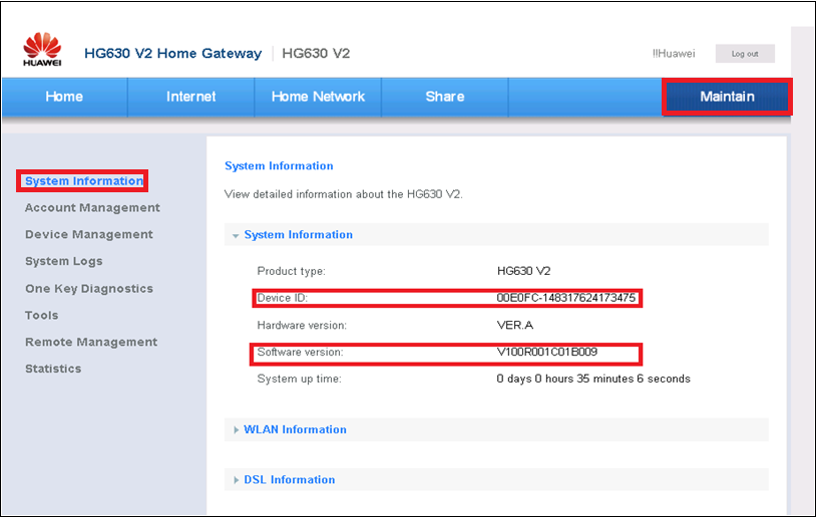Open System Information in sidebar

pyautogui.click(x=84, y=181)
